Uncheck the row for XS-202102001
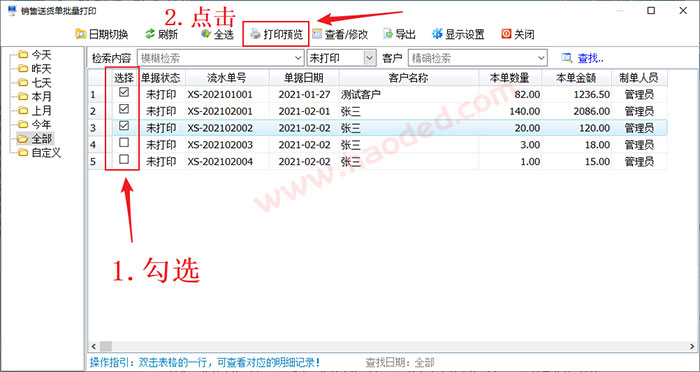The image size is (700, 372). (124, 109)
